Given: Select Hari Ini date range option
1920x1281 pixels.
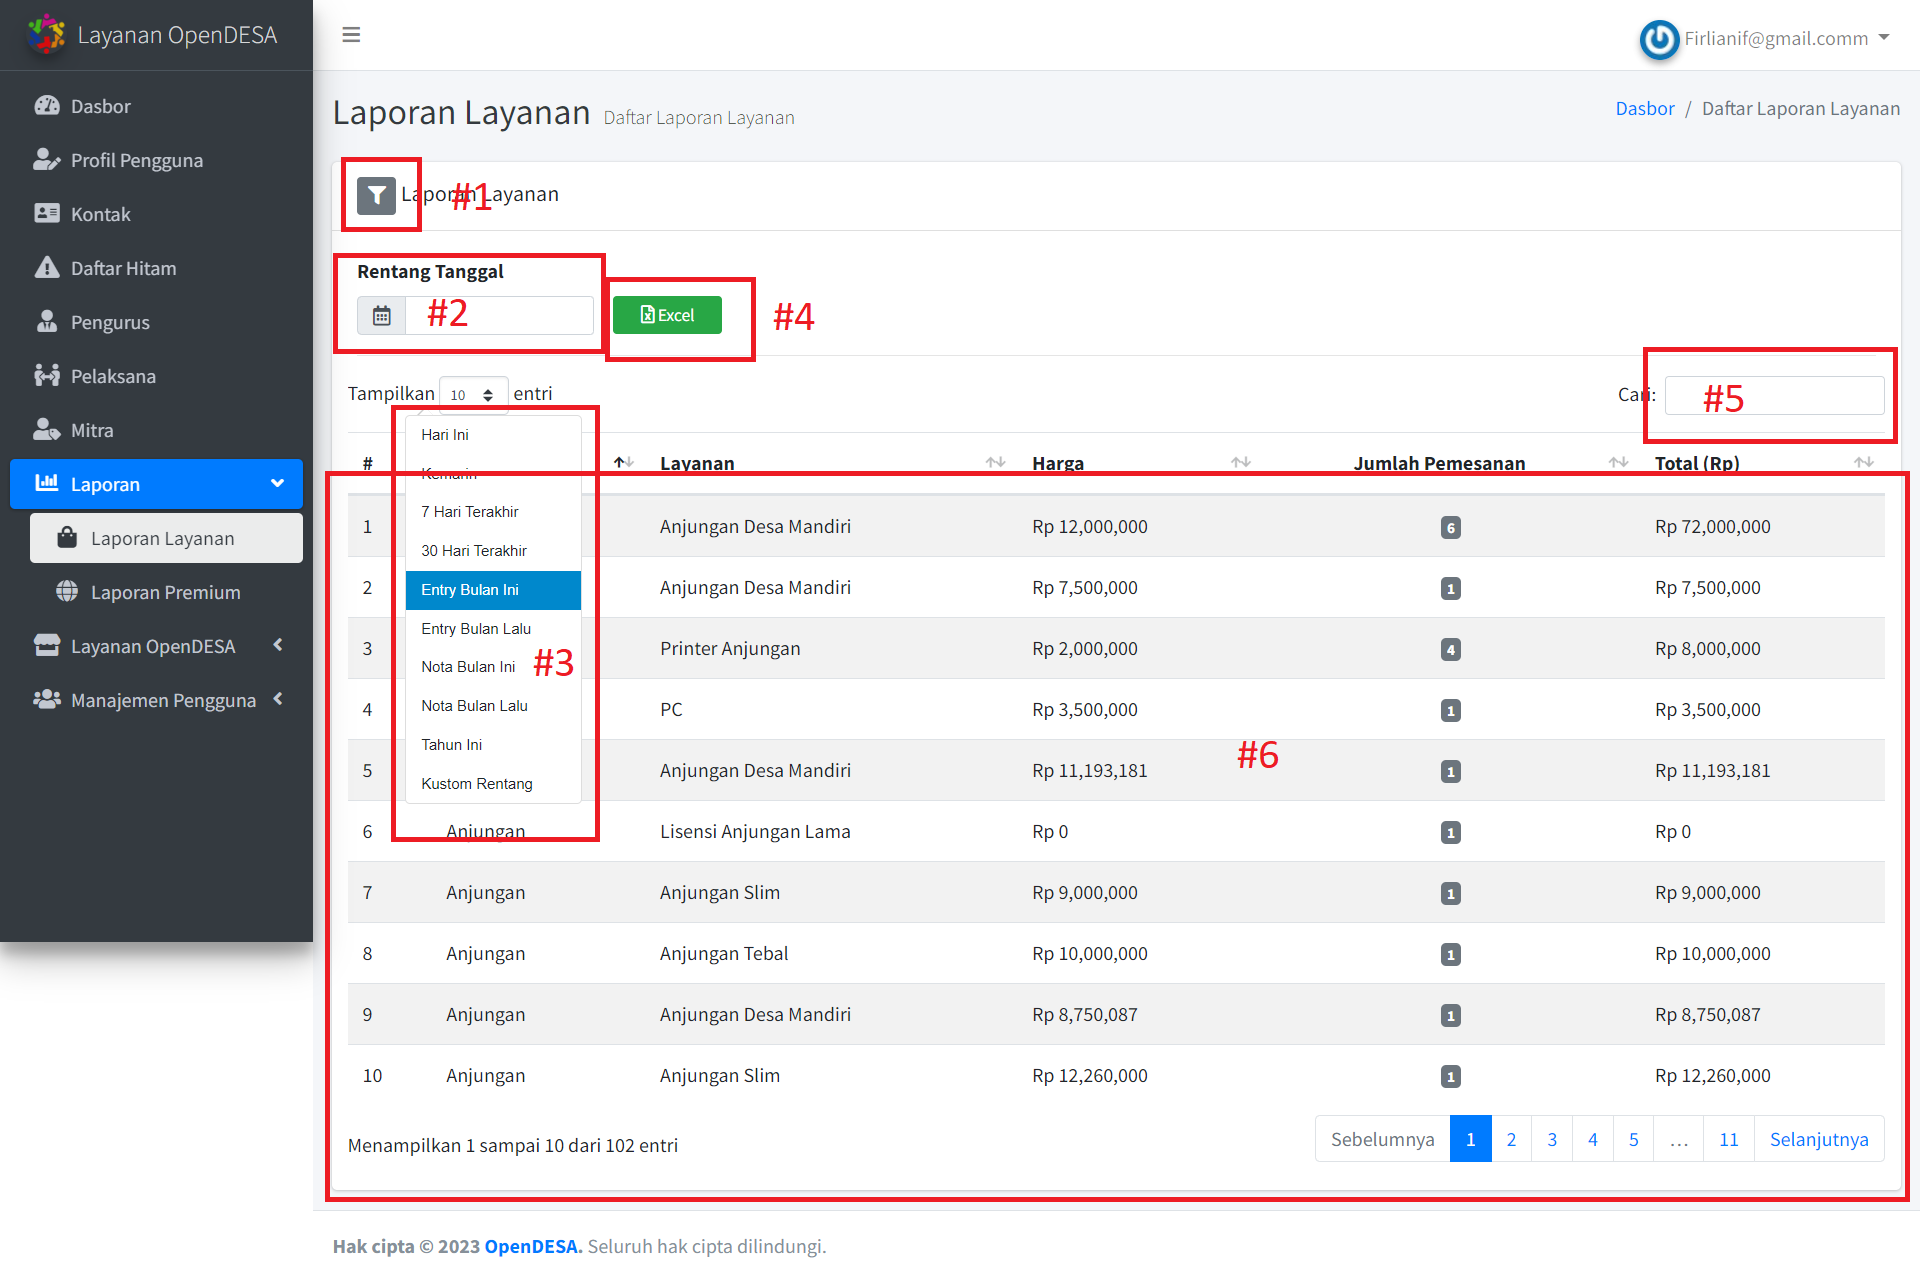Looking at the screenshot, I should tap(493, 435).
